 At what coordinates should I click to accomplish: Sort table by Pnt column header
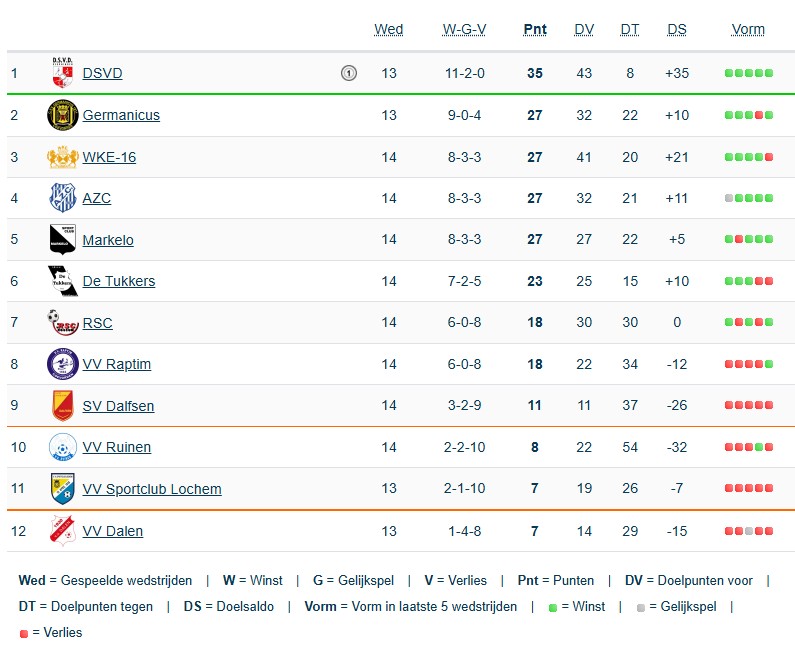535,29
